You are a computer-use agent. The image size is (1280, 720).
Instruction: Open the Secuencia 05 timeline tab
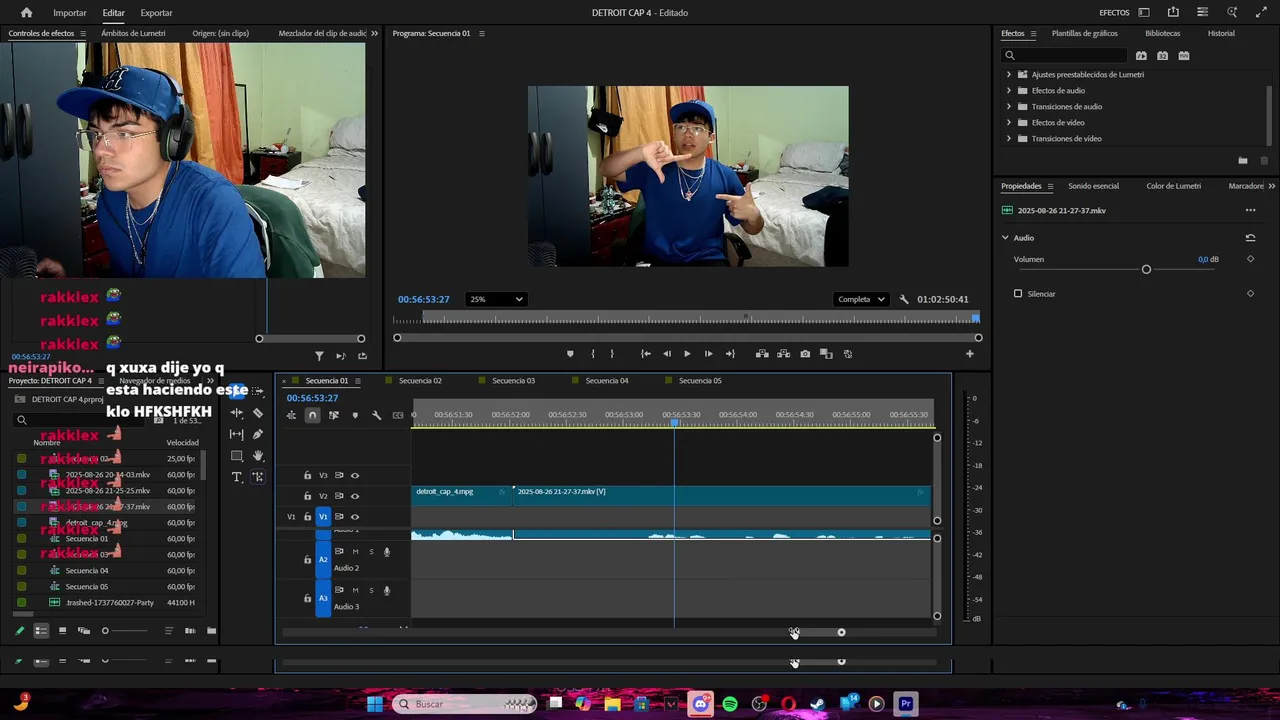(x=700, y=381)
